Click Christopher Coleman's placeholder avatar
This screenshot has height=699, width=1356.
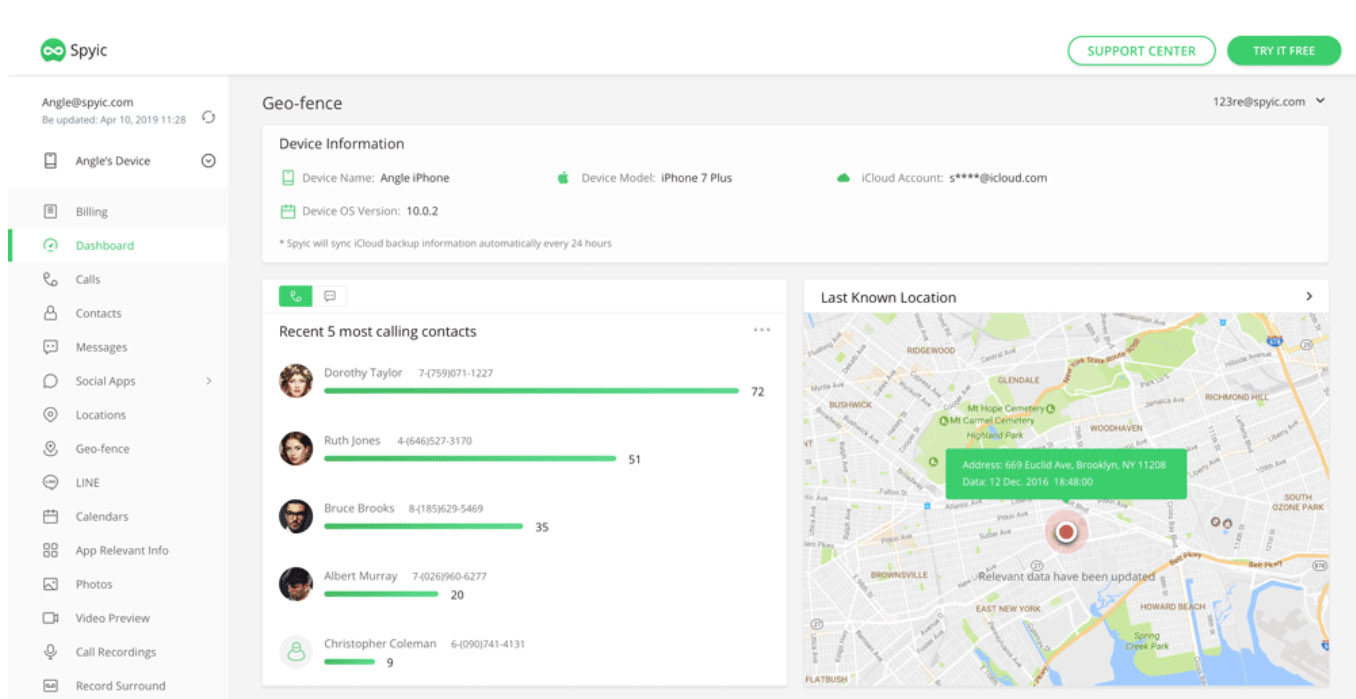tap(296, 652)
